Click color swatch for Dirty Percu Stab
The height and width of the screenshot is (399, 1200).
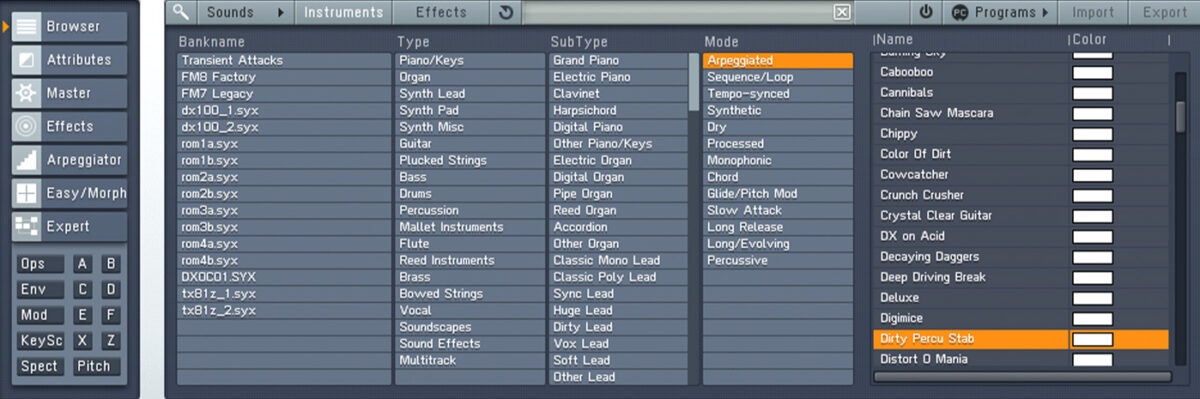[1093, 339]
